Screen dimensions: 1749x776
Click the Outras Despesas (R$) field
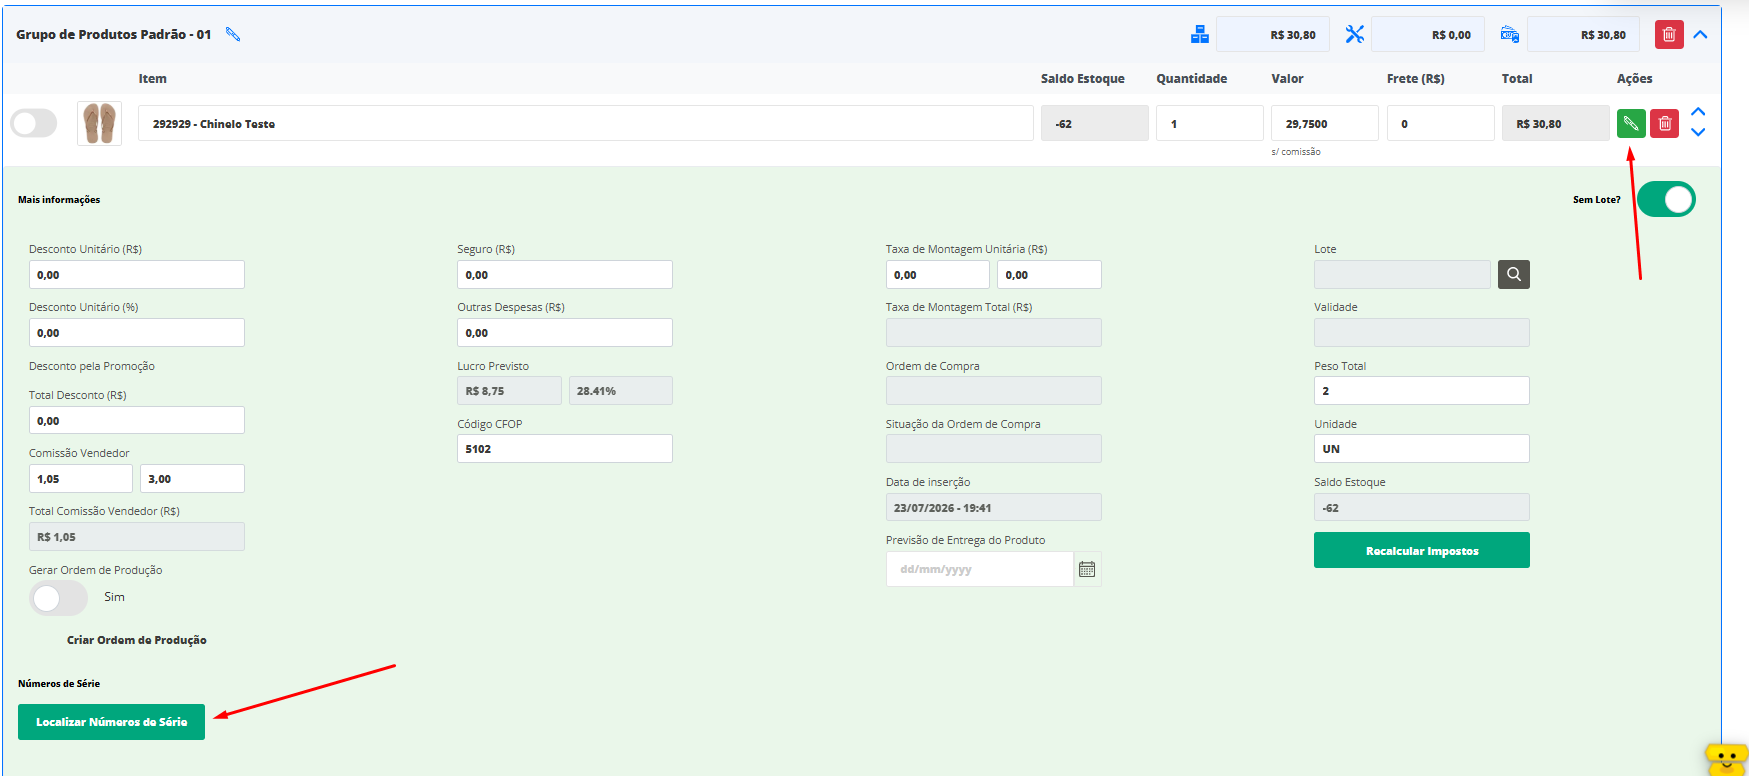point(565,333)
